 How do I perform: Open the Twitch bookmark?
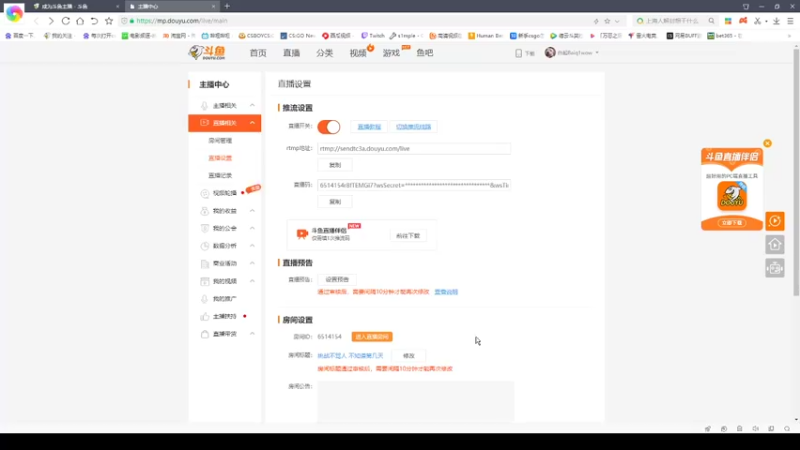click(373, 36)
